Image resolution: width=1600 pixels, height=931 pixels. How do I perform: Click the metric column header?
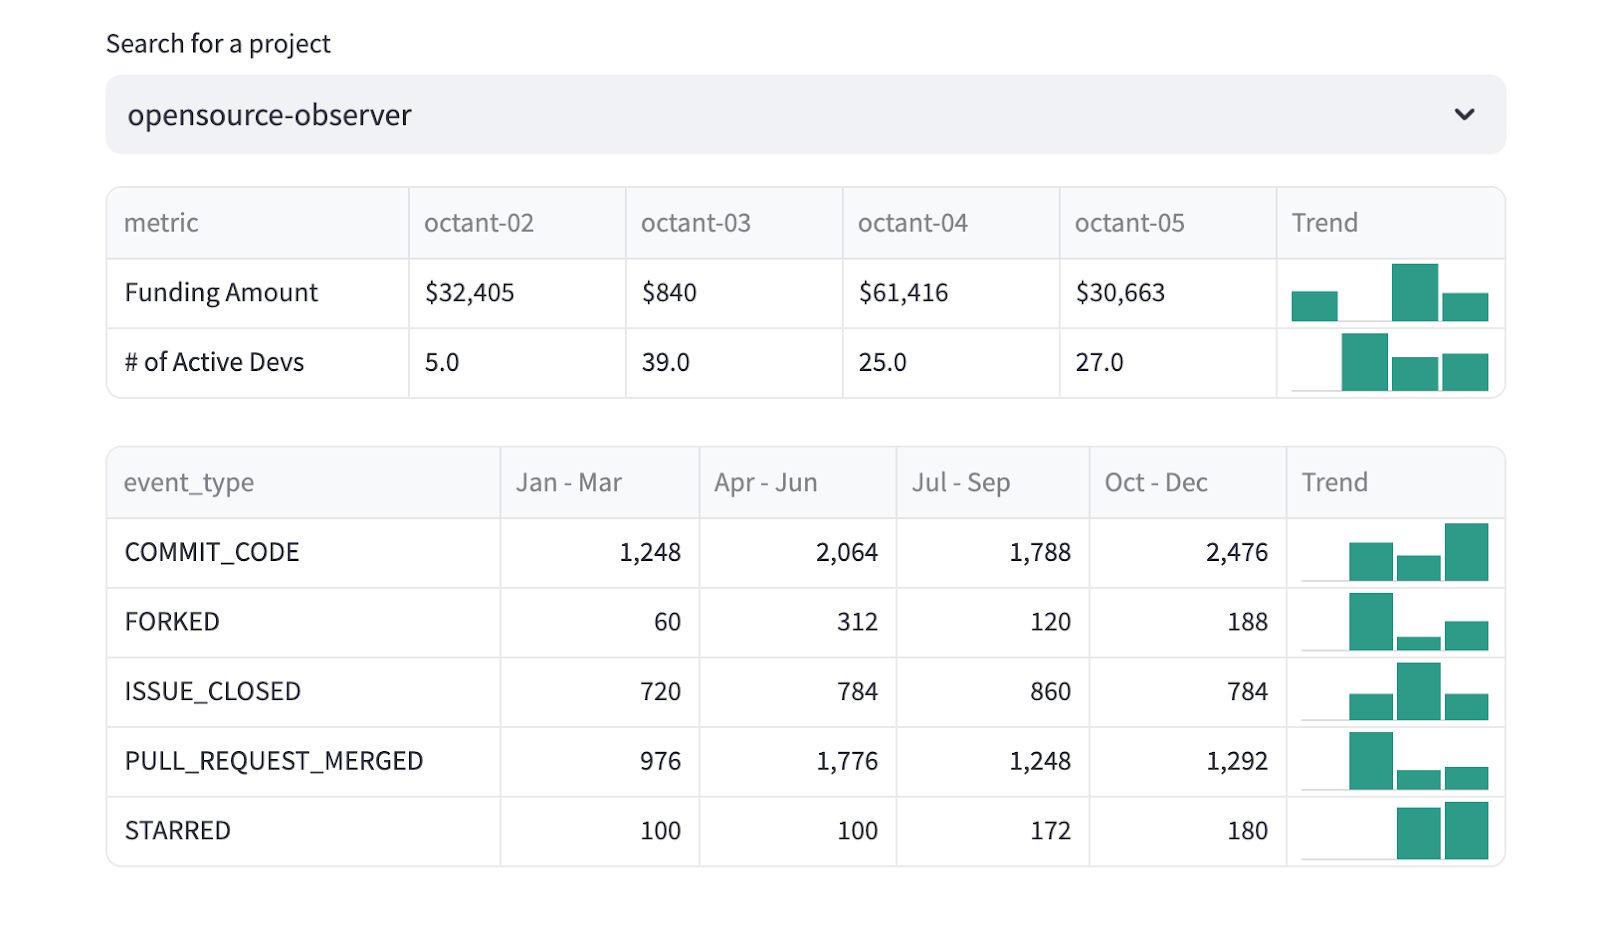(161, 223)
